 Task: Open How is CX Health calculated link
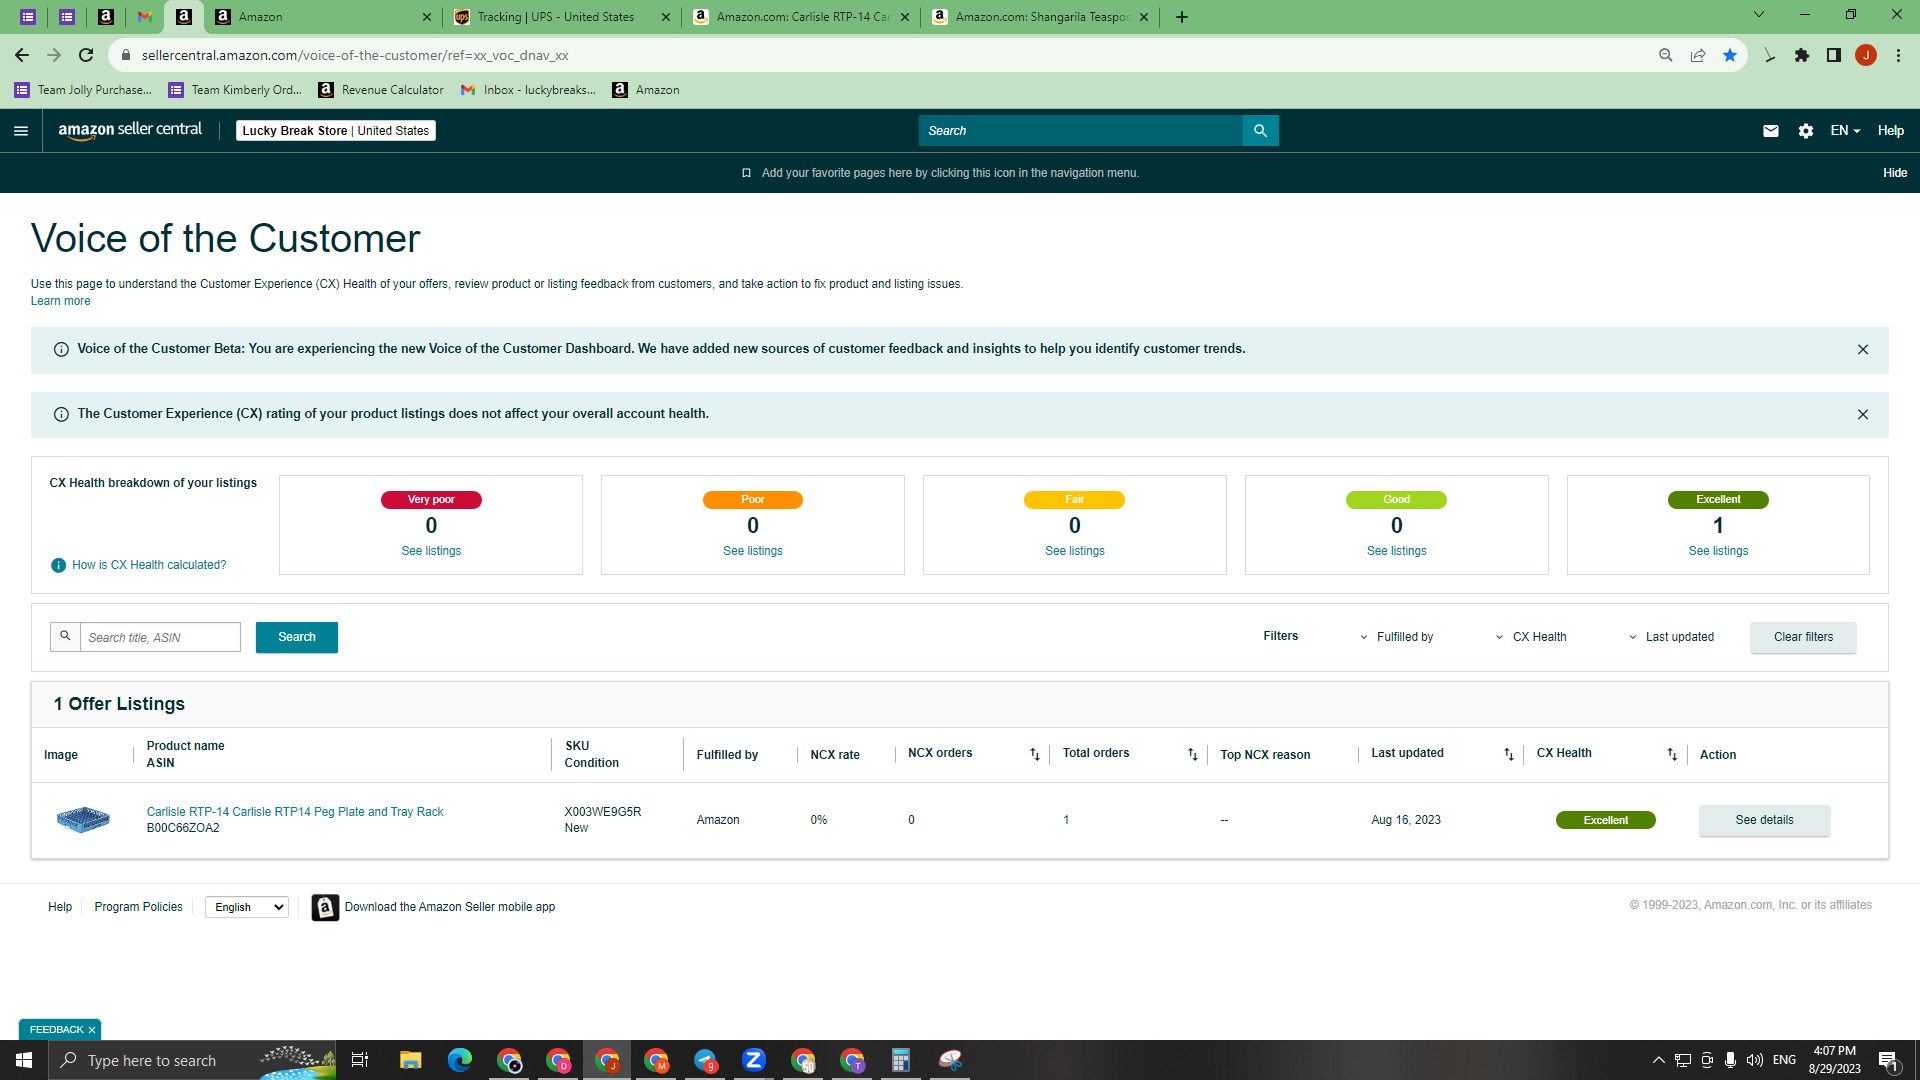149,566
